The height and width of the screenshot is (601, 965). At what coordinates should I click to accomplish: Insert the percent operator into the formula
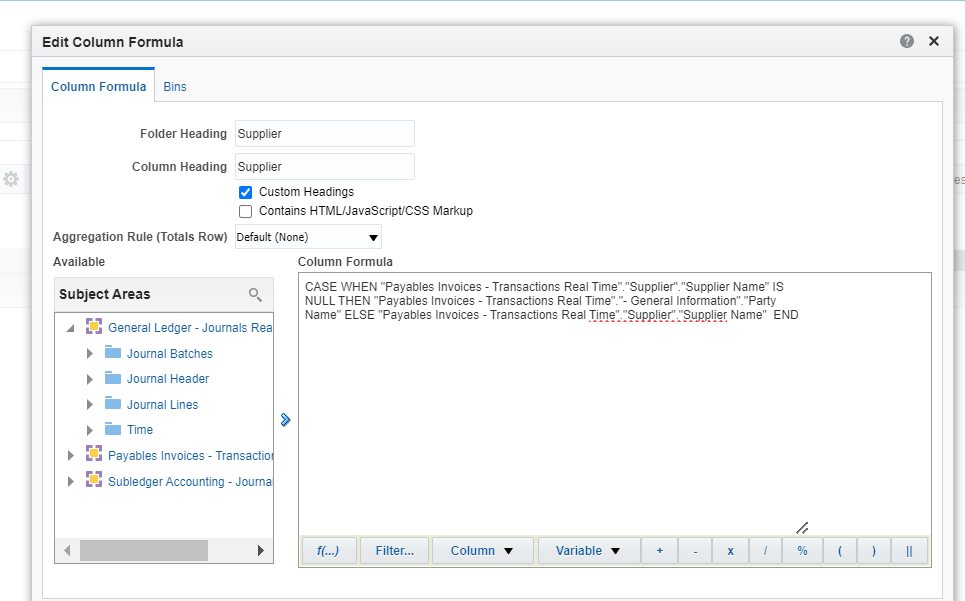(x=801, y=550)
